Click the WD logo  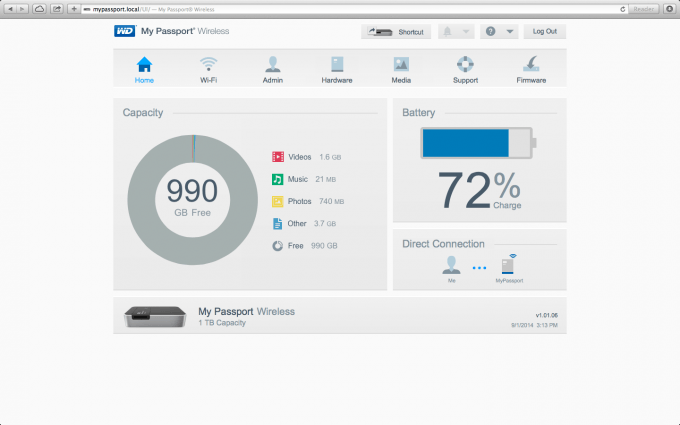pyautogui.click(x=125, y=31)
